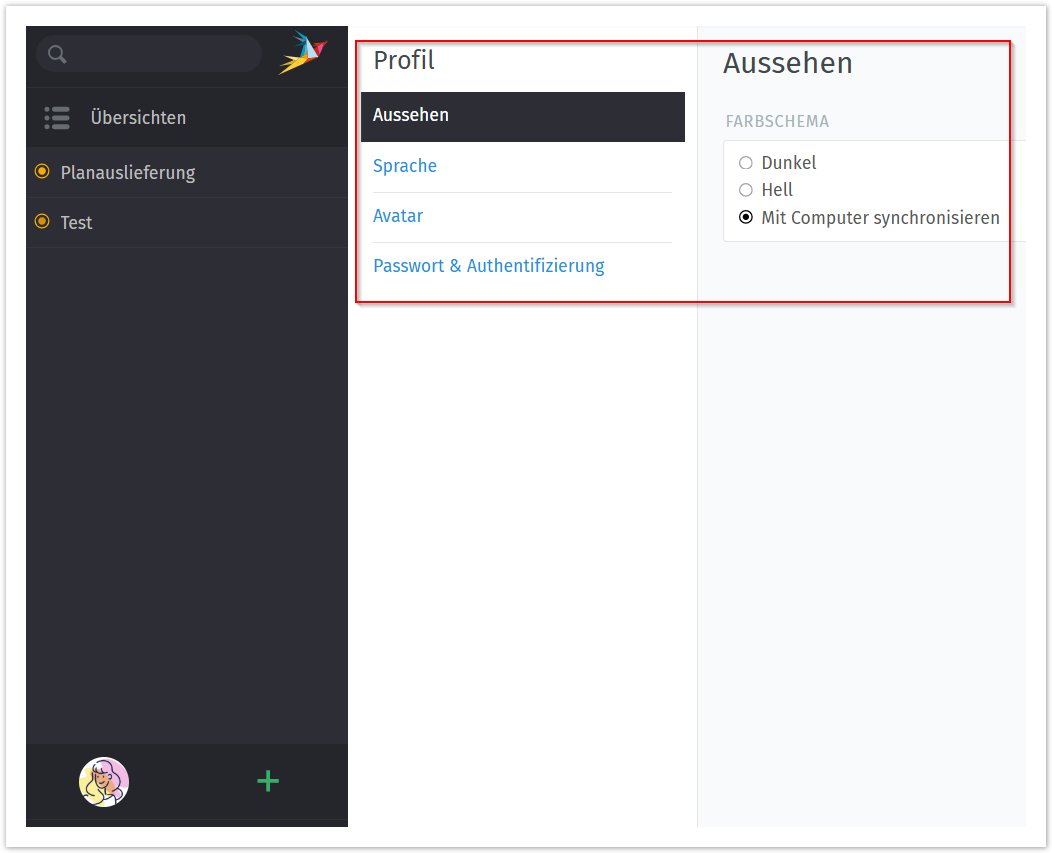Focus the sidebar search input field
Viewport: 1052px width, 853px height.
coord(160,54)
